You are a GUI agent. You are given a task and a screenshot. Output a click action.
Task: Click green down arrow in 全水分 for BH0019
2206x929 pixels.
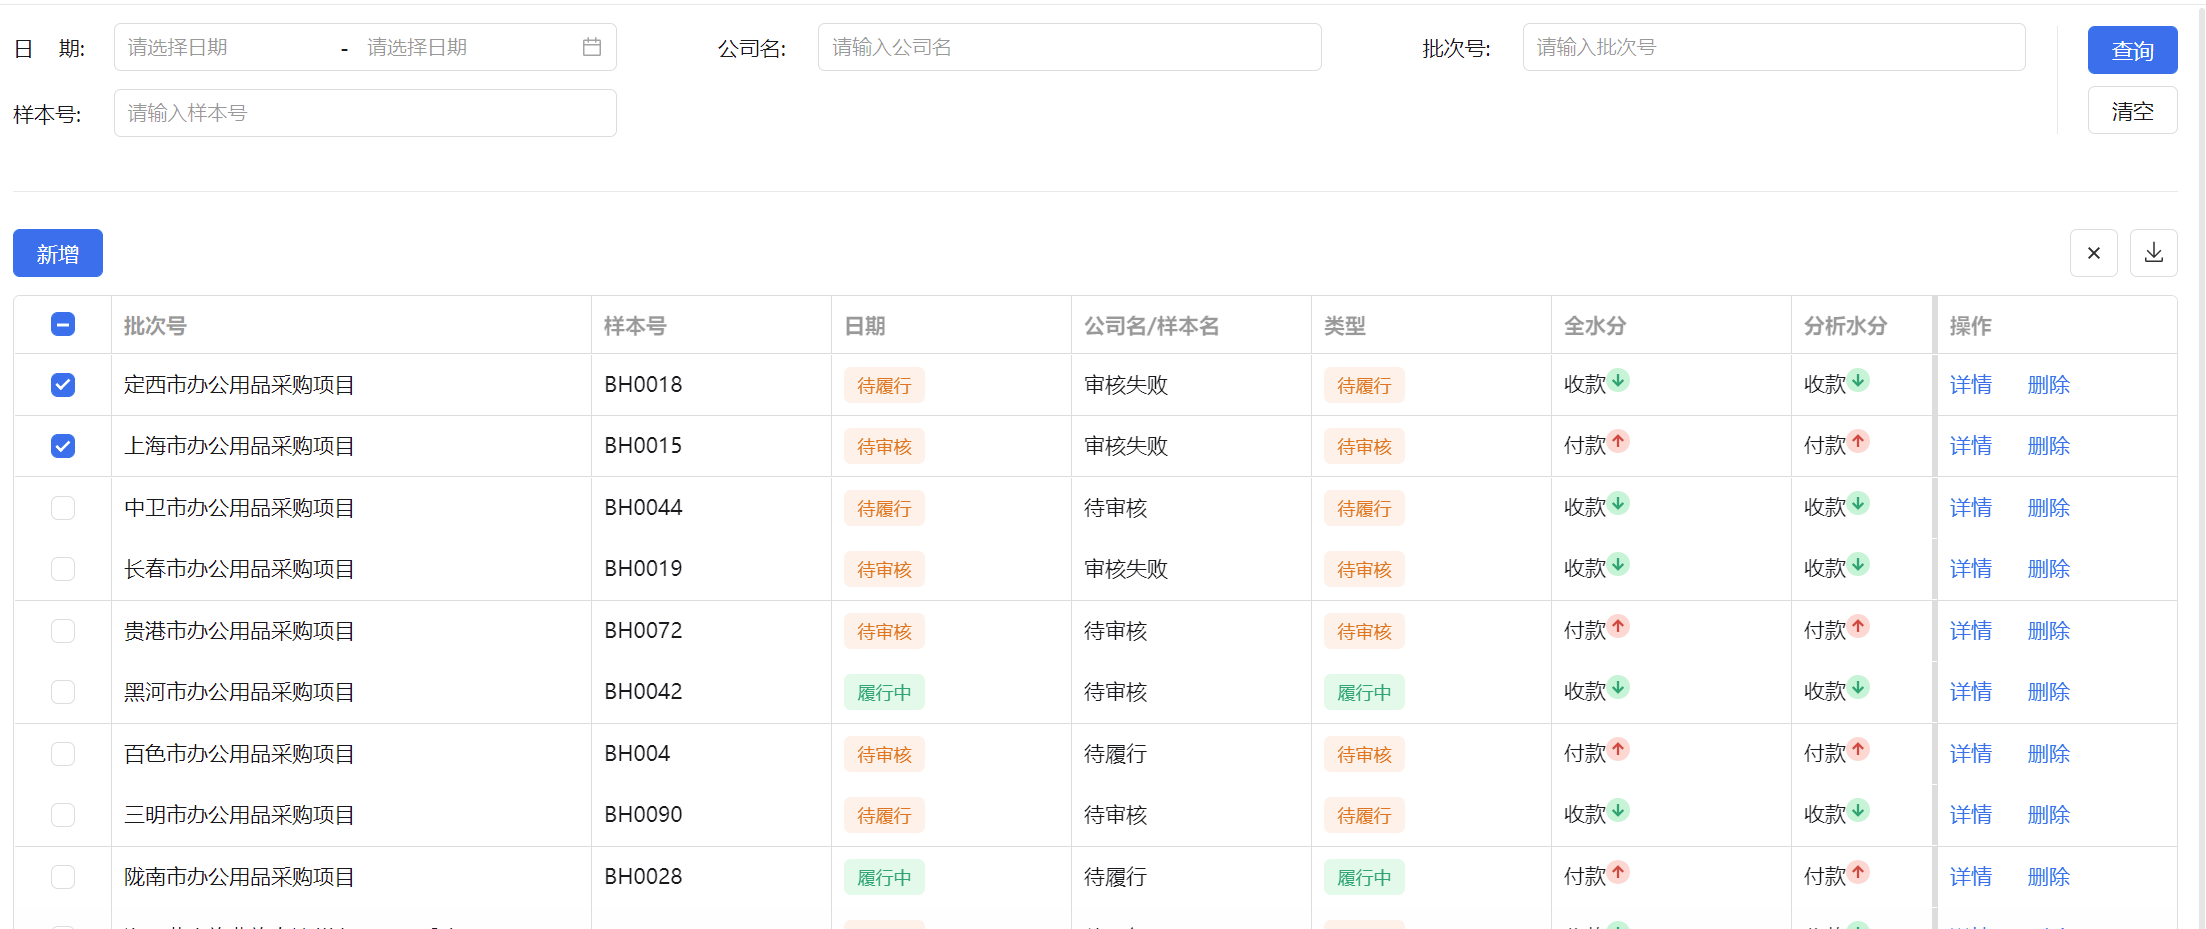click(1619, 564)
